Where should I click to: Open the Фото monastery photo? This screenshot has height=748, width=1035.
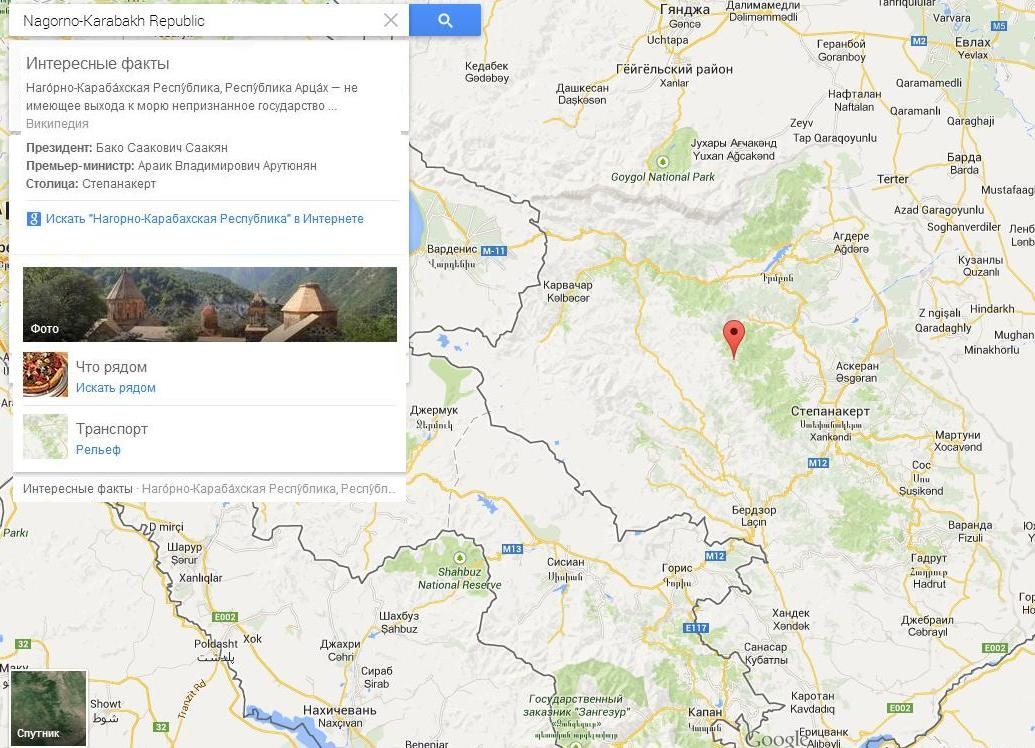(210, 304)
